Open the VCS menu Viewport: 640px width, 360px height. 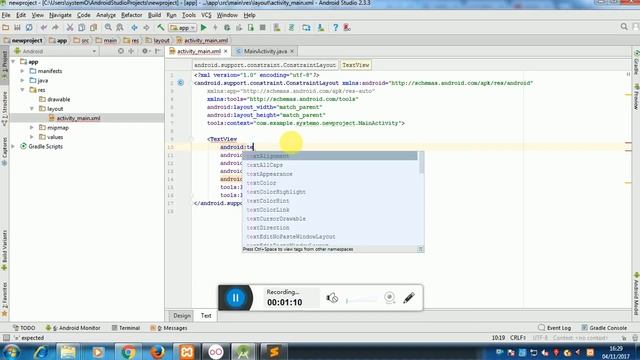206,15
